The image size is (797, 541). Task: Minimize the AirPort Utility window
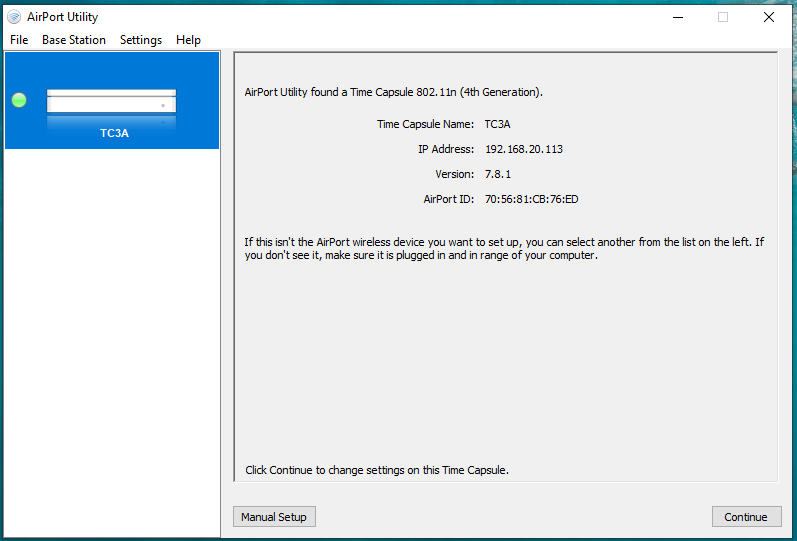(678, 17)
